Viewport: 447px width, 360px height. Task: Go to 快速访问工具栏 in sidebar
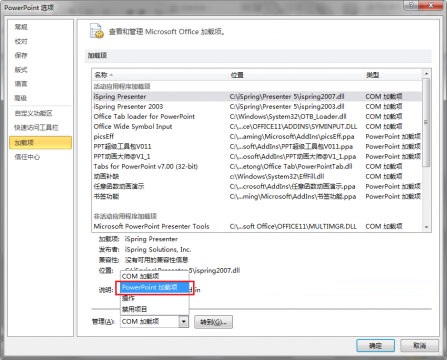[36, 128]
